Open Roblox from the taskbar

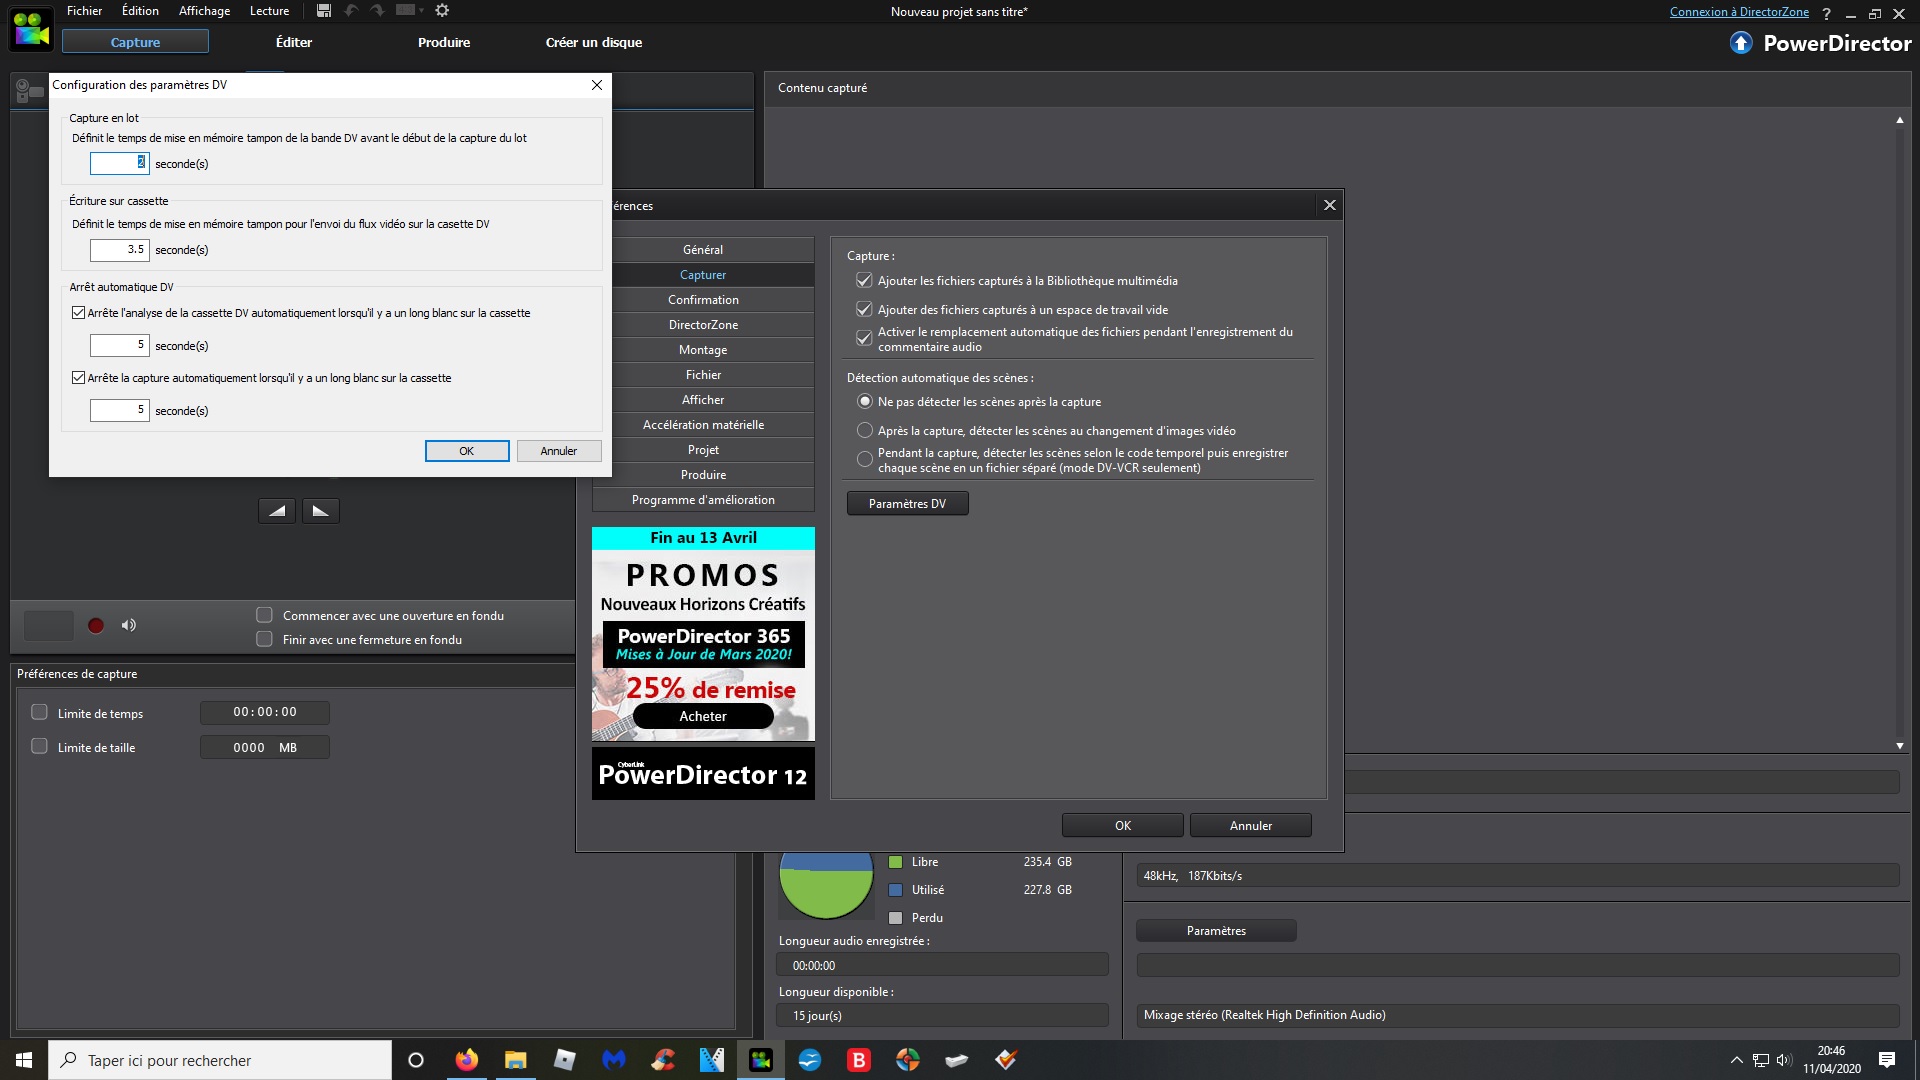564,1060
